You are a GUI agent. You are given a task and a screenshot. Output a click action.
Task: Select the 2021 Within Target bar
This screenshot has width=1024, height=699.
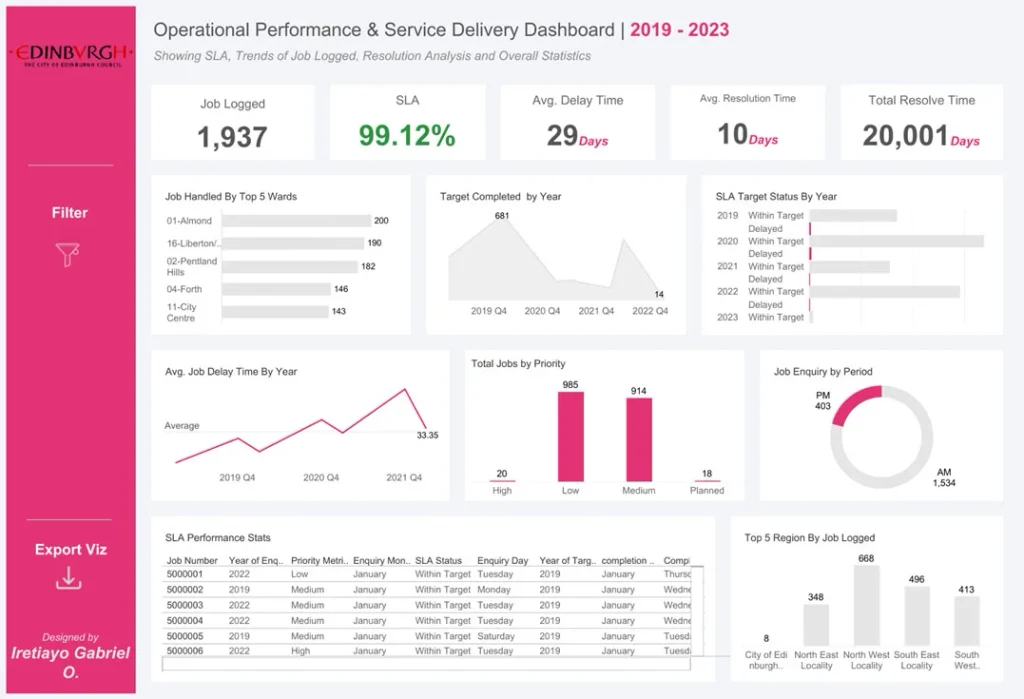(x=850, y=267)
